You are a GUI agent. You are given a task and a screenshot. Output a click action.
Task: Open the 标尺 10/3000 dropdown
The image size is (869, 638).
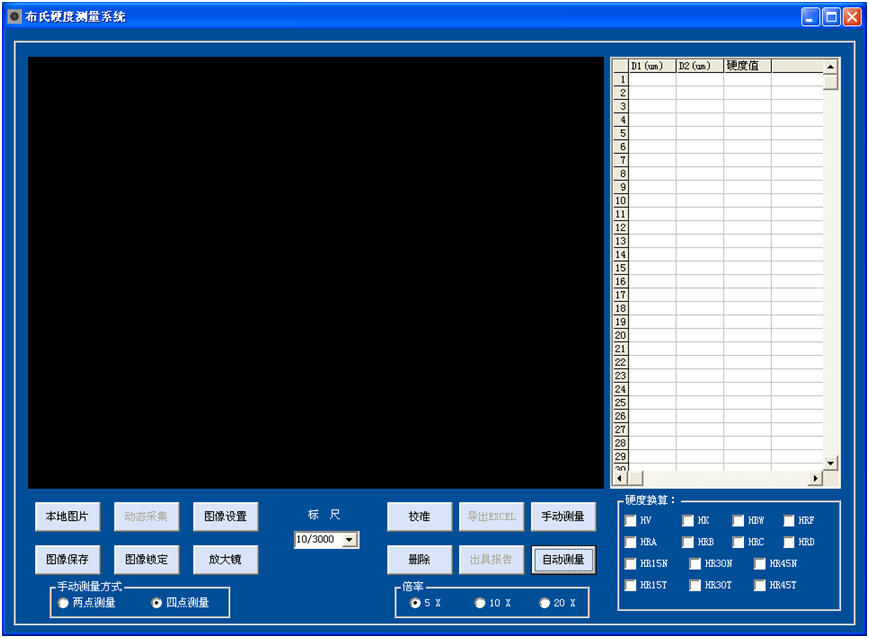tap(349, 540)
